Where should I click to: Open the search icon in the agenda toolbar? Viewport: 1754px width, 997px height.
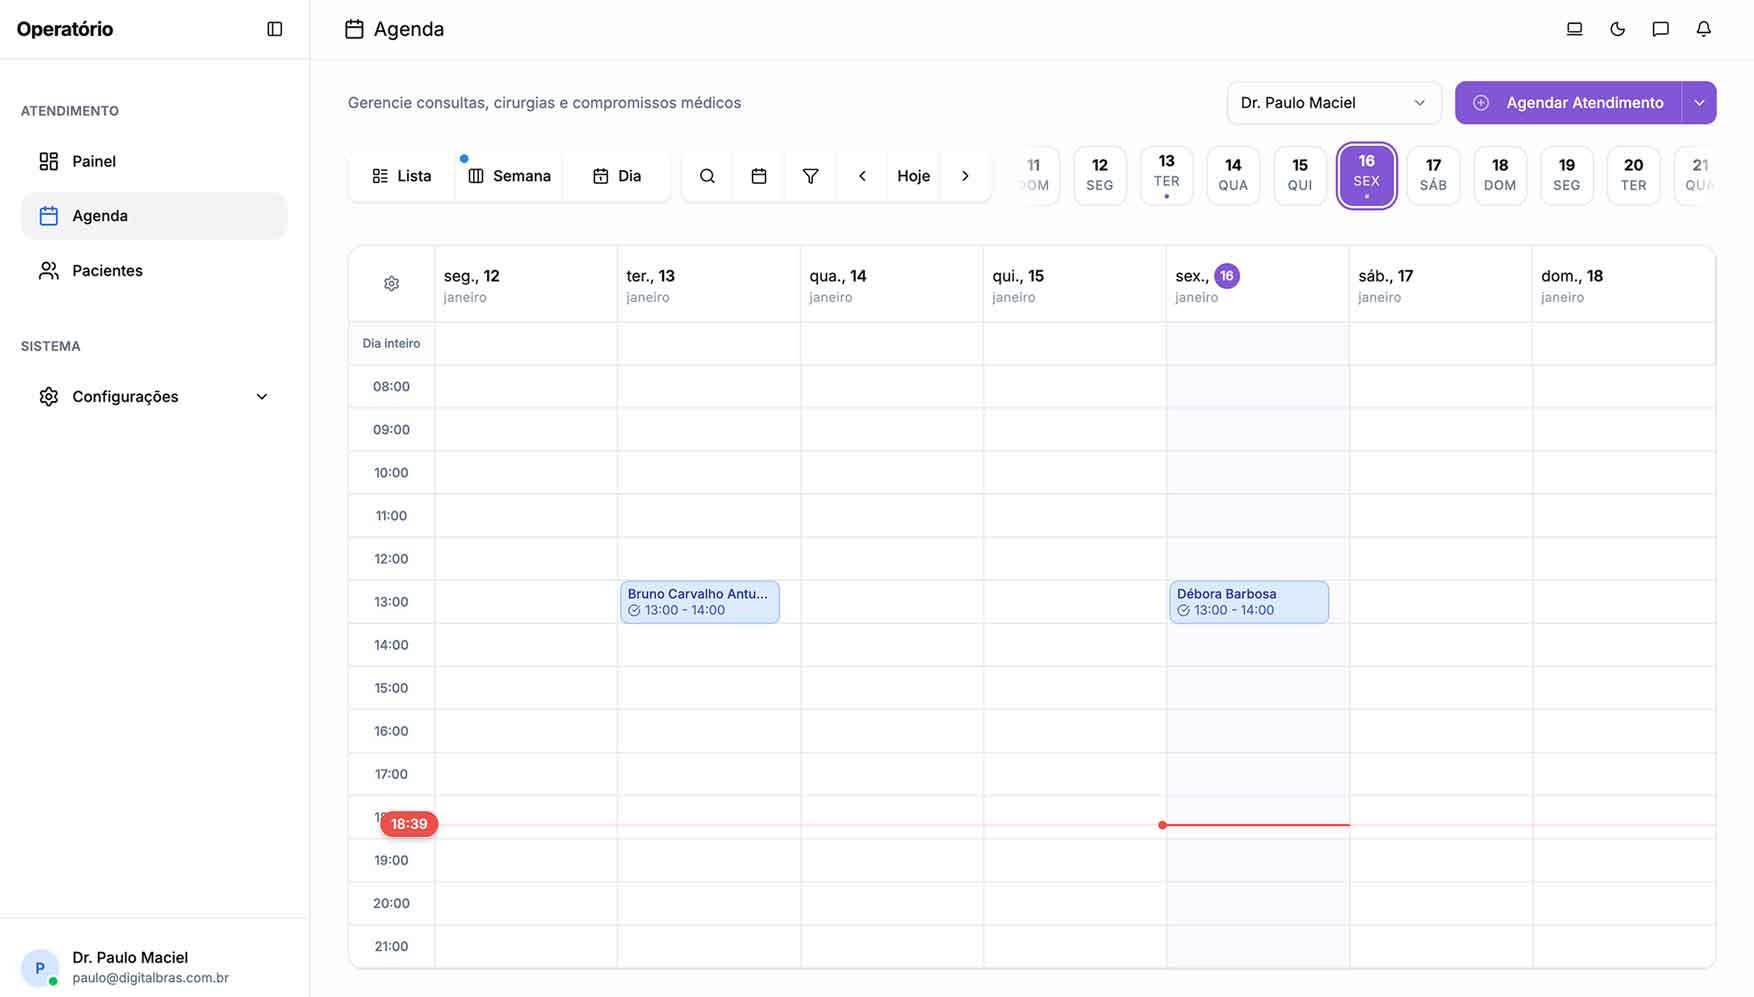(x=707, y=175)
